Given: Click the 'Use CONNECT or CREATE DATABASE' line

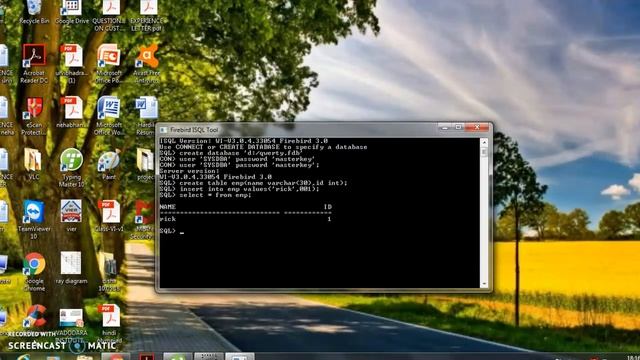Looking at the screenshot, I should (263, 147).
